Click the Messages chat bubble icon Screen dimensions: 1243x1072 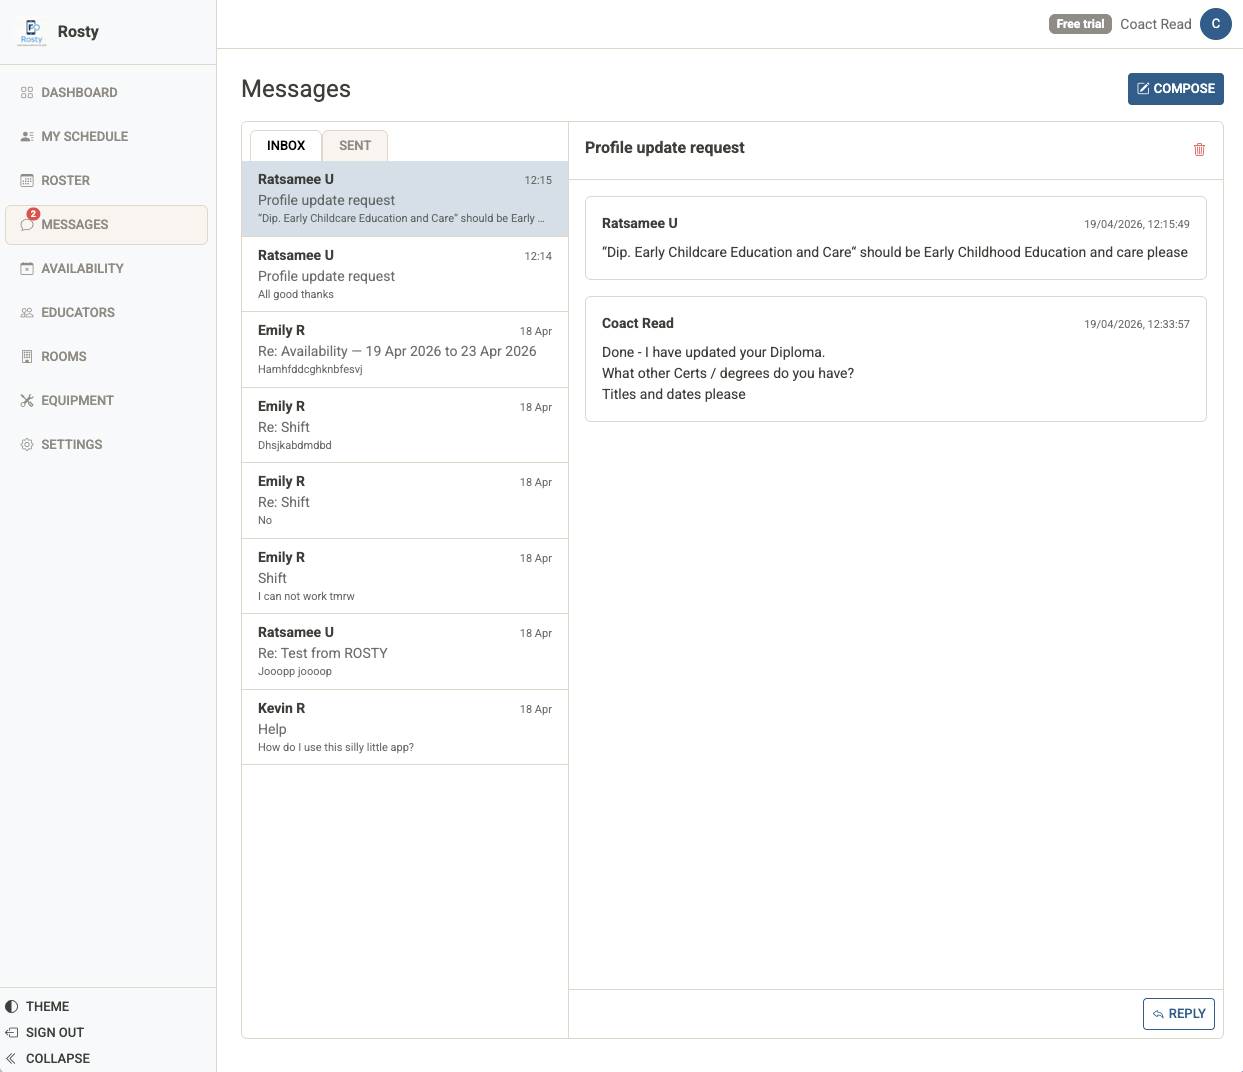coord(27,225)
